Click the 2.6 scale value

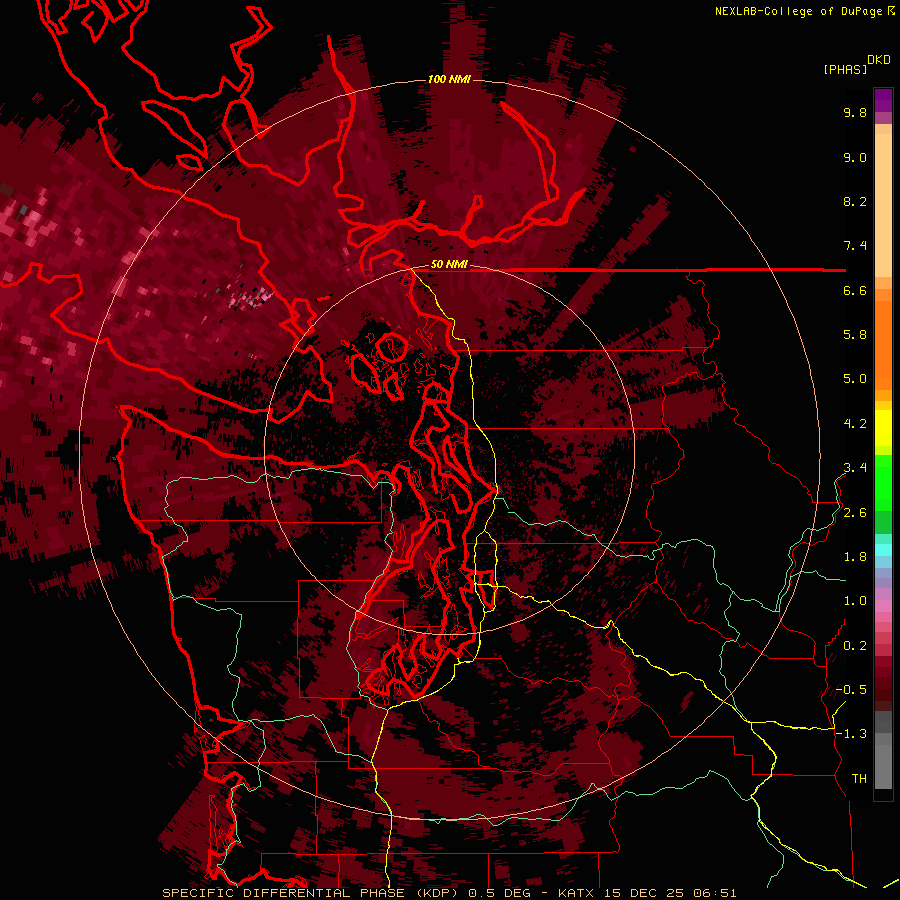coord(855,513)
